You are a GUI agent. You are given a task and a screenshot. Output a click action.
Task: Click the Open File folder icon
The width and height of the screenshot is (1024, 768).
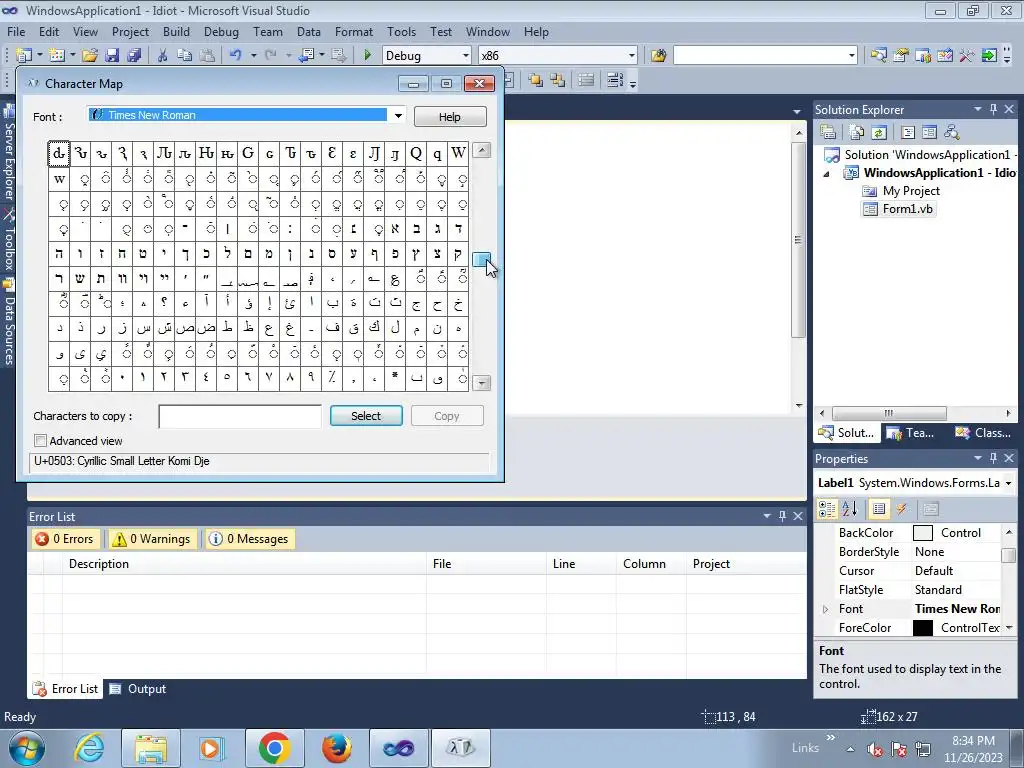(x=90, y=56)
